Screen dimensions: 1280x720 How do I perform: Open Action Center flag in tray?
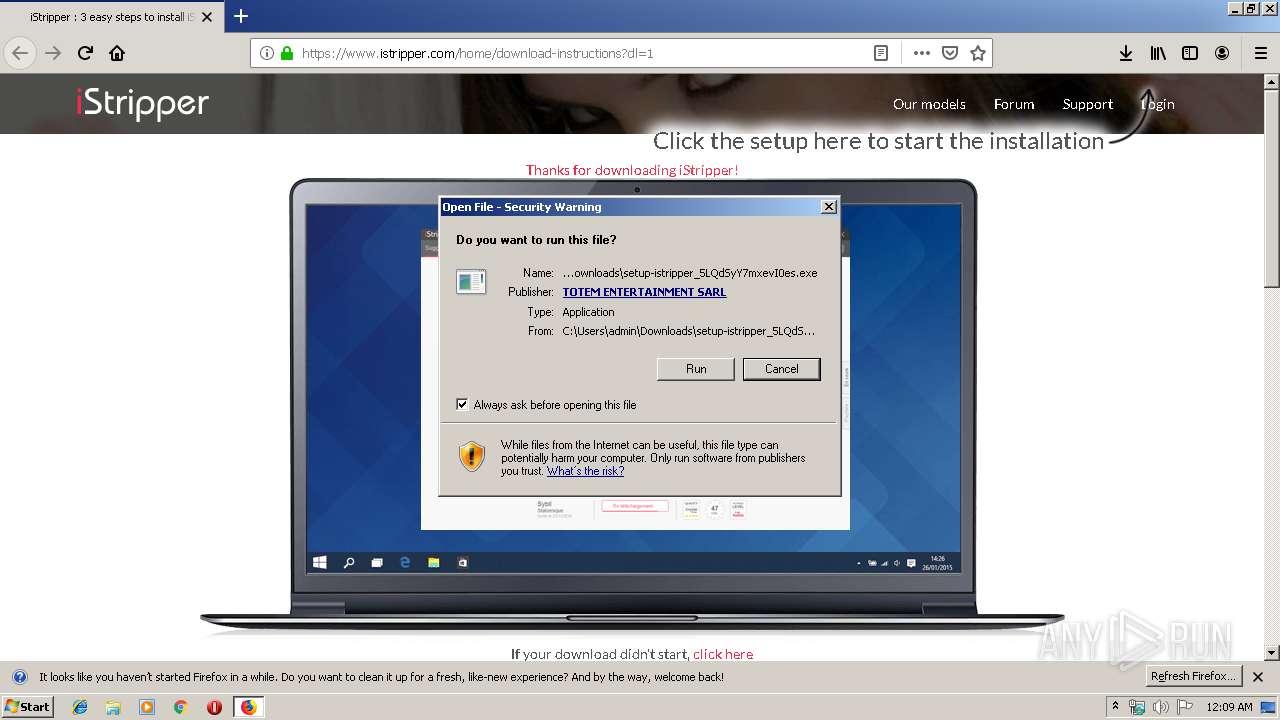(x=1184, y=707)
